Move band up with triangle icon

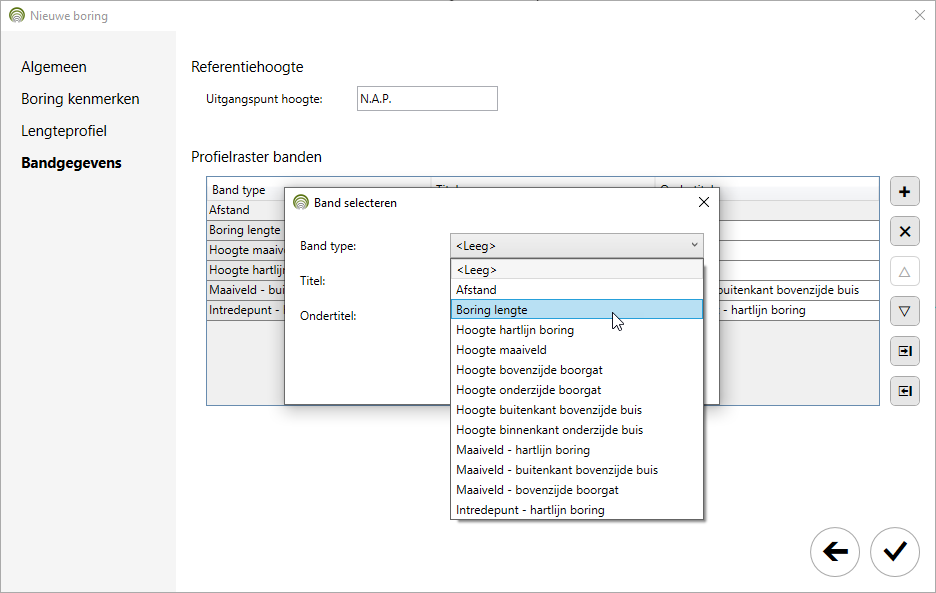coord(904,272)
